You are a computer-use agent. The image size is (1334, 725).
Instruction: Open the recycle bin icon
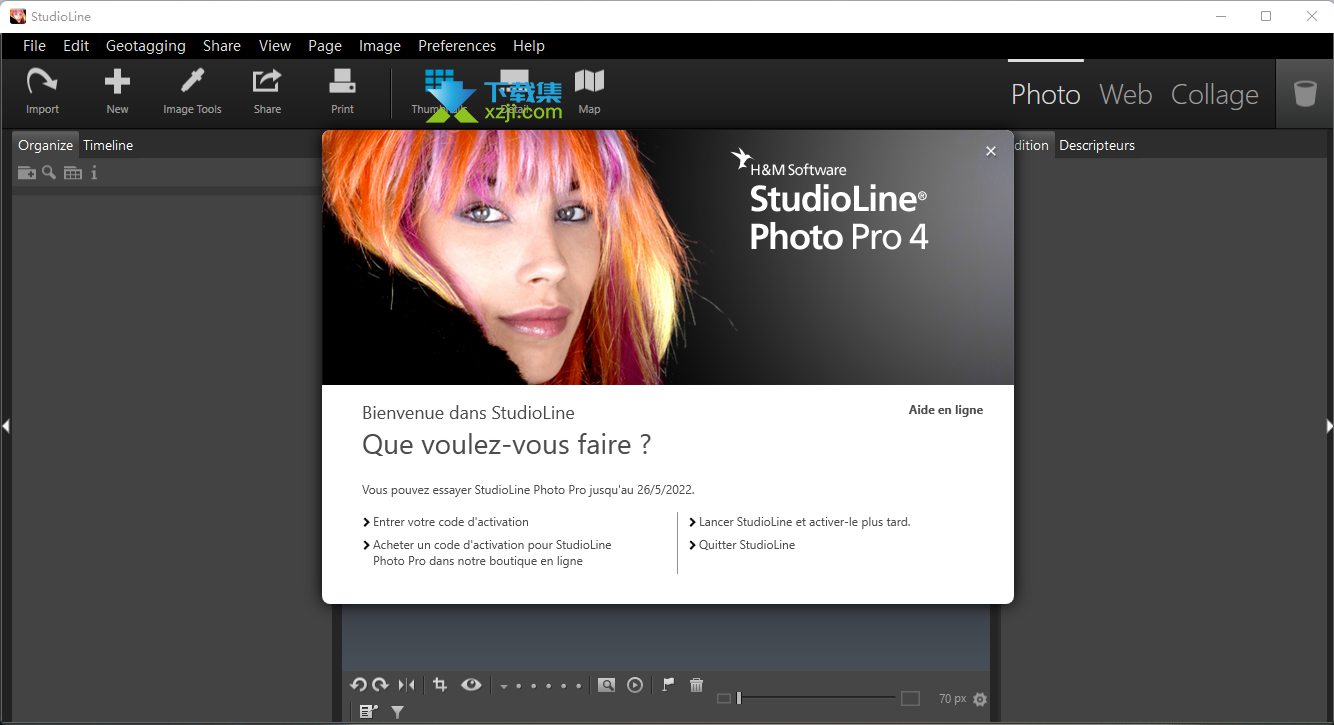tap(1305, 93)
